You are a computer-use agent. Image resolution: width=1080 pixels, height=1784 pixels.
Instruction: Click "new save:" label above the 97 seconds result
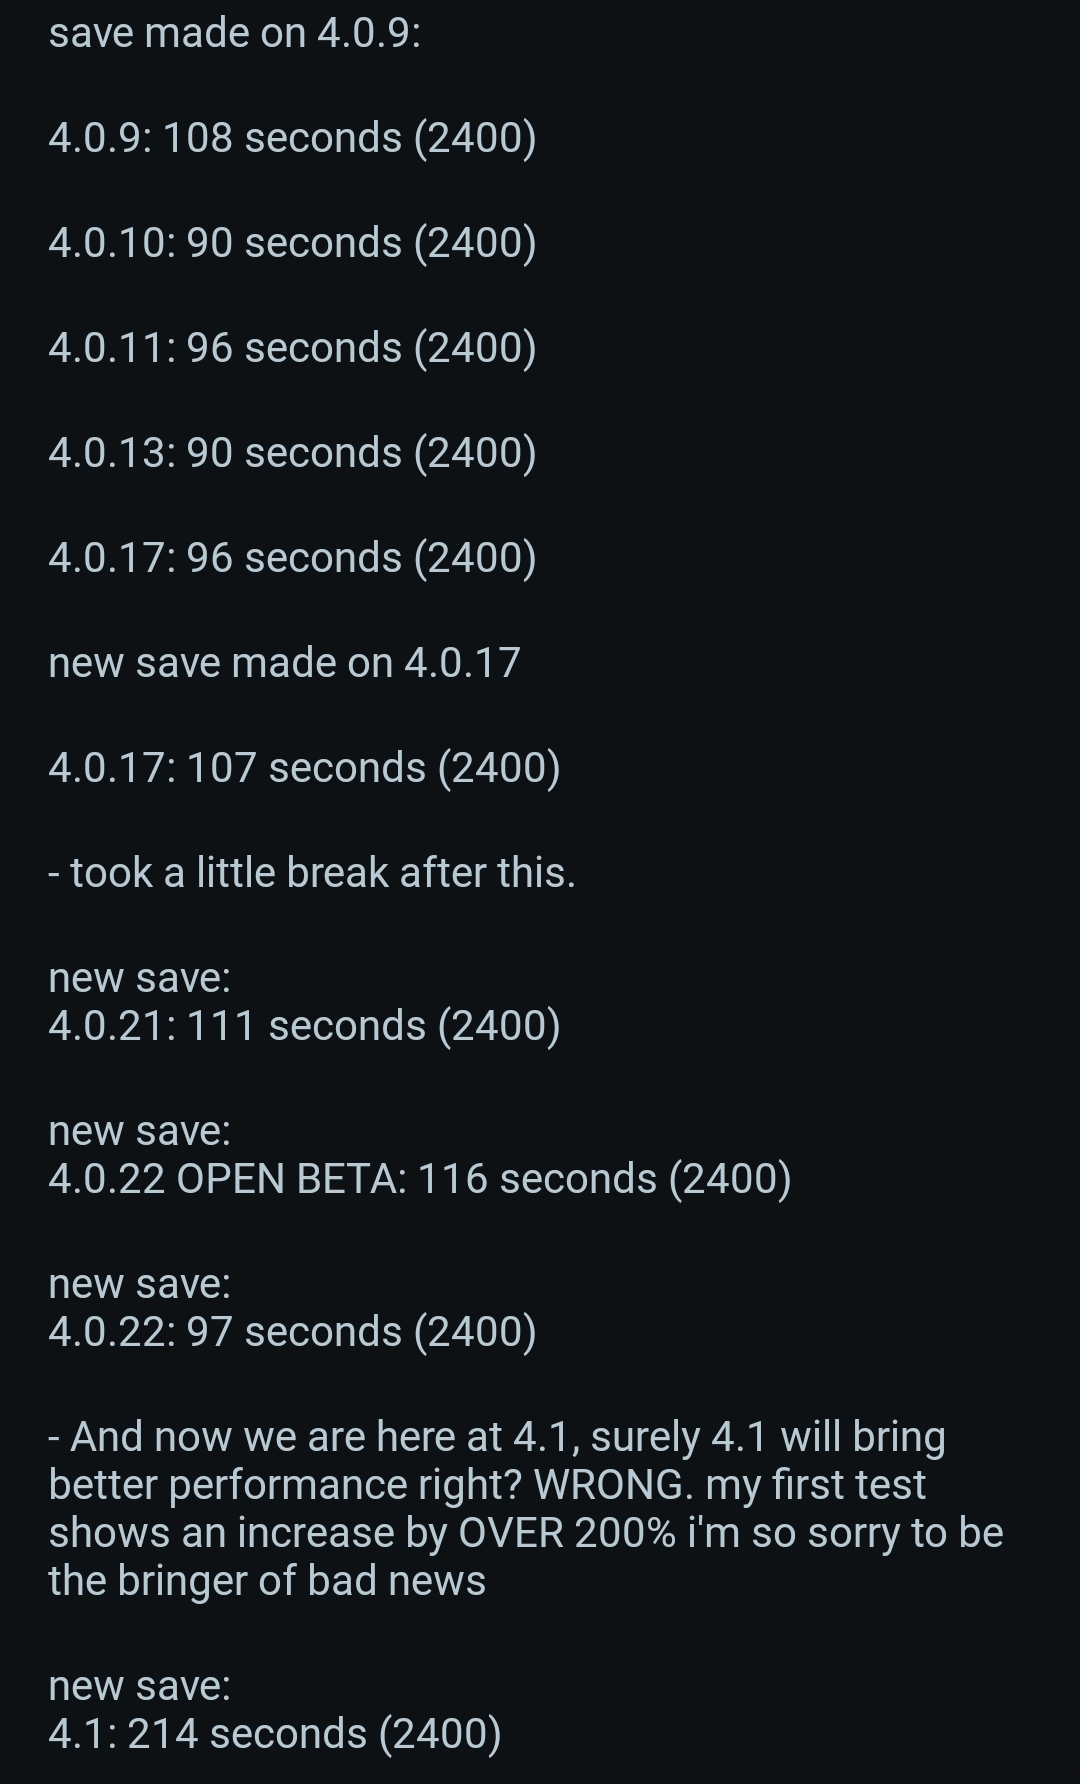pos(139,1284)
